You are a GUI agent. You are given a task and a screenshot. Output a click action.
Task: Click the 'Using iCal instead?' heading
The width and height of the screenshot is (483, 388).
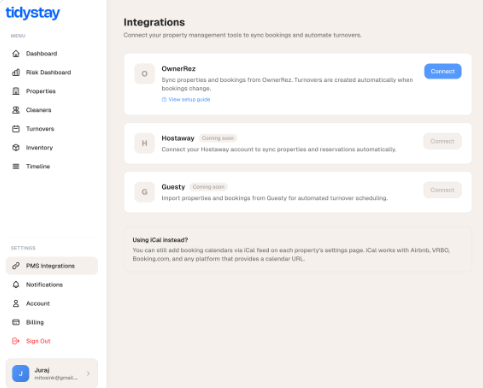click(x=160, y=240)
